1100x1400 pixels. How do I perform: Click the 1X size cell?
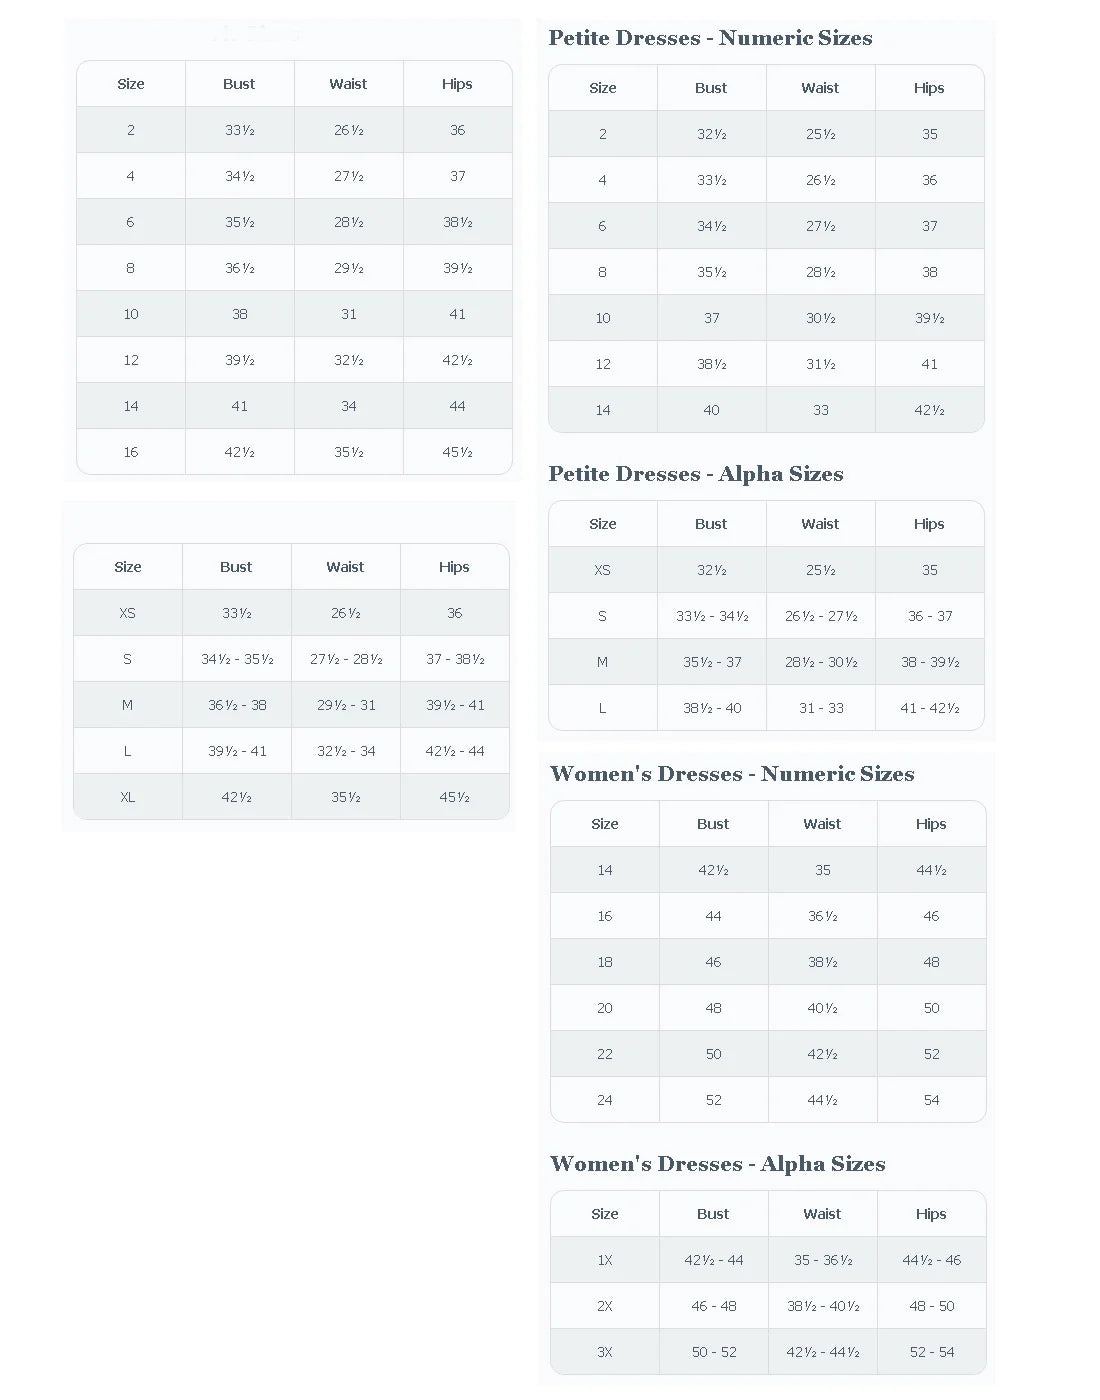[x=605, y=1260]
